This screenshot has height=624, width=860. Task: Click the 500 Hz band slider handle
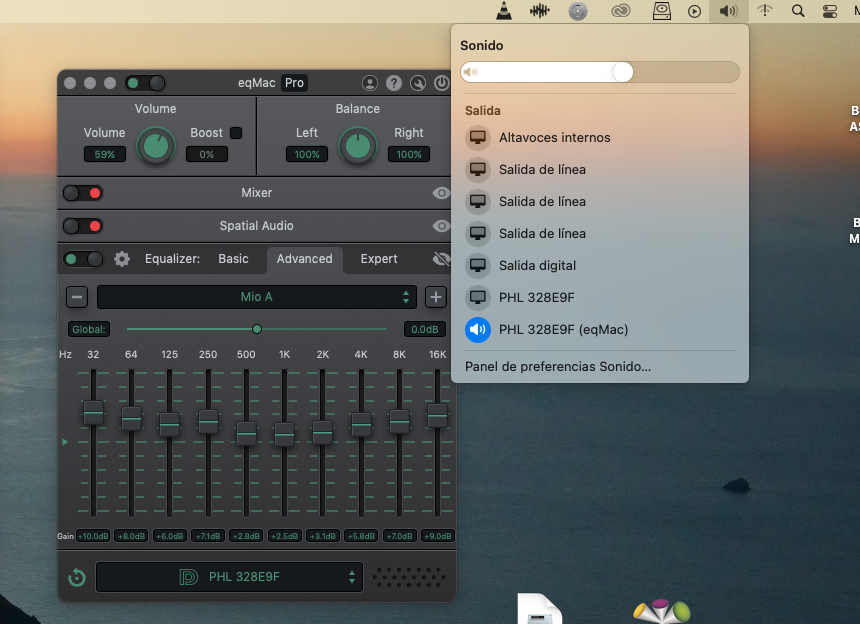click(x=246, y=433)
